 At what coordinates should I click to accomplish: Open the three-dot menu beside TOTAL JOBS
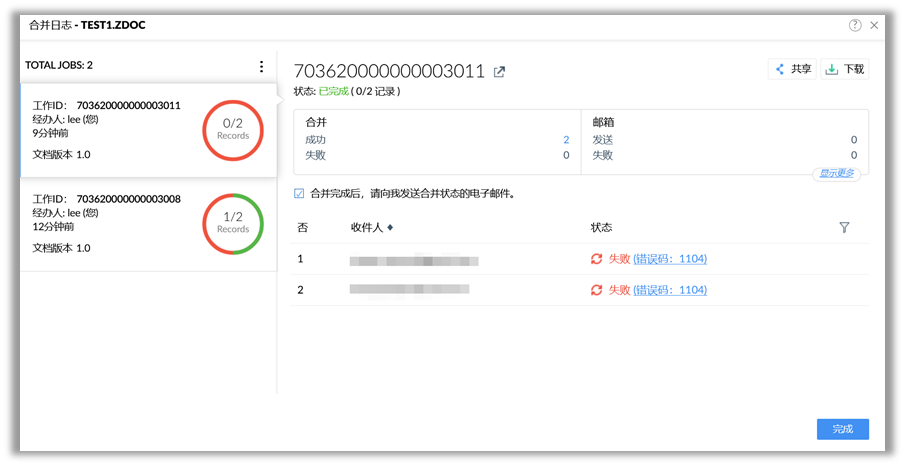[262, 66]
